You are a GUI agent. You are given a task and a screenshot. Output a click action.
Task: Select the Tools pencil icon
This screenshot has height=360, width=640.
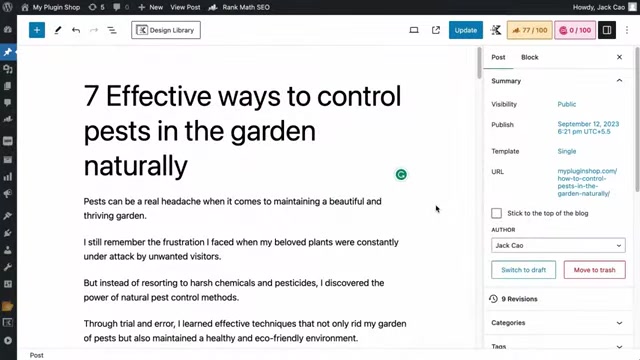pyautogui.click(x=58, y=30)
